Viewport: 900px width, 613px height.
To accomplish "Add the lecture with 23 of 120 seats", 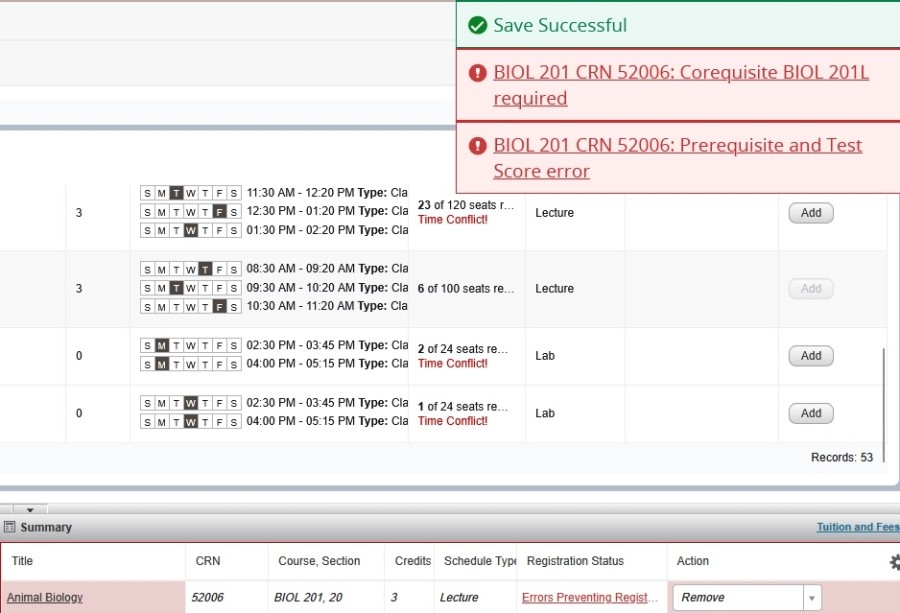I will click(810, 213).
